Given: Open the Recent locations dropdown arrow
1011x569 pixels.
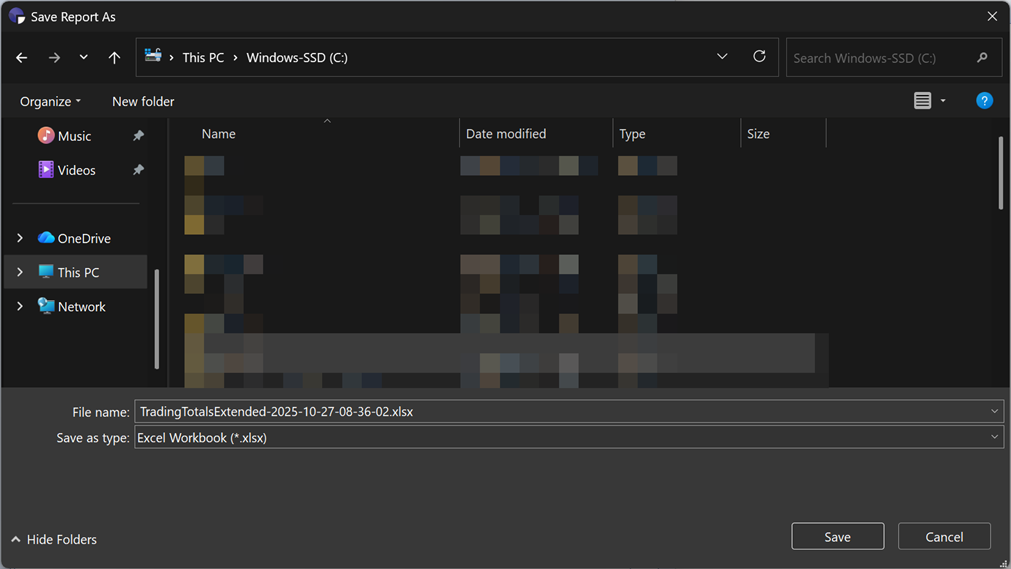Looking at the screenshot, I should pos(84,58).
